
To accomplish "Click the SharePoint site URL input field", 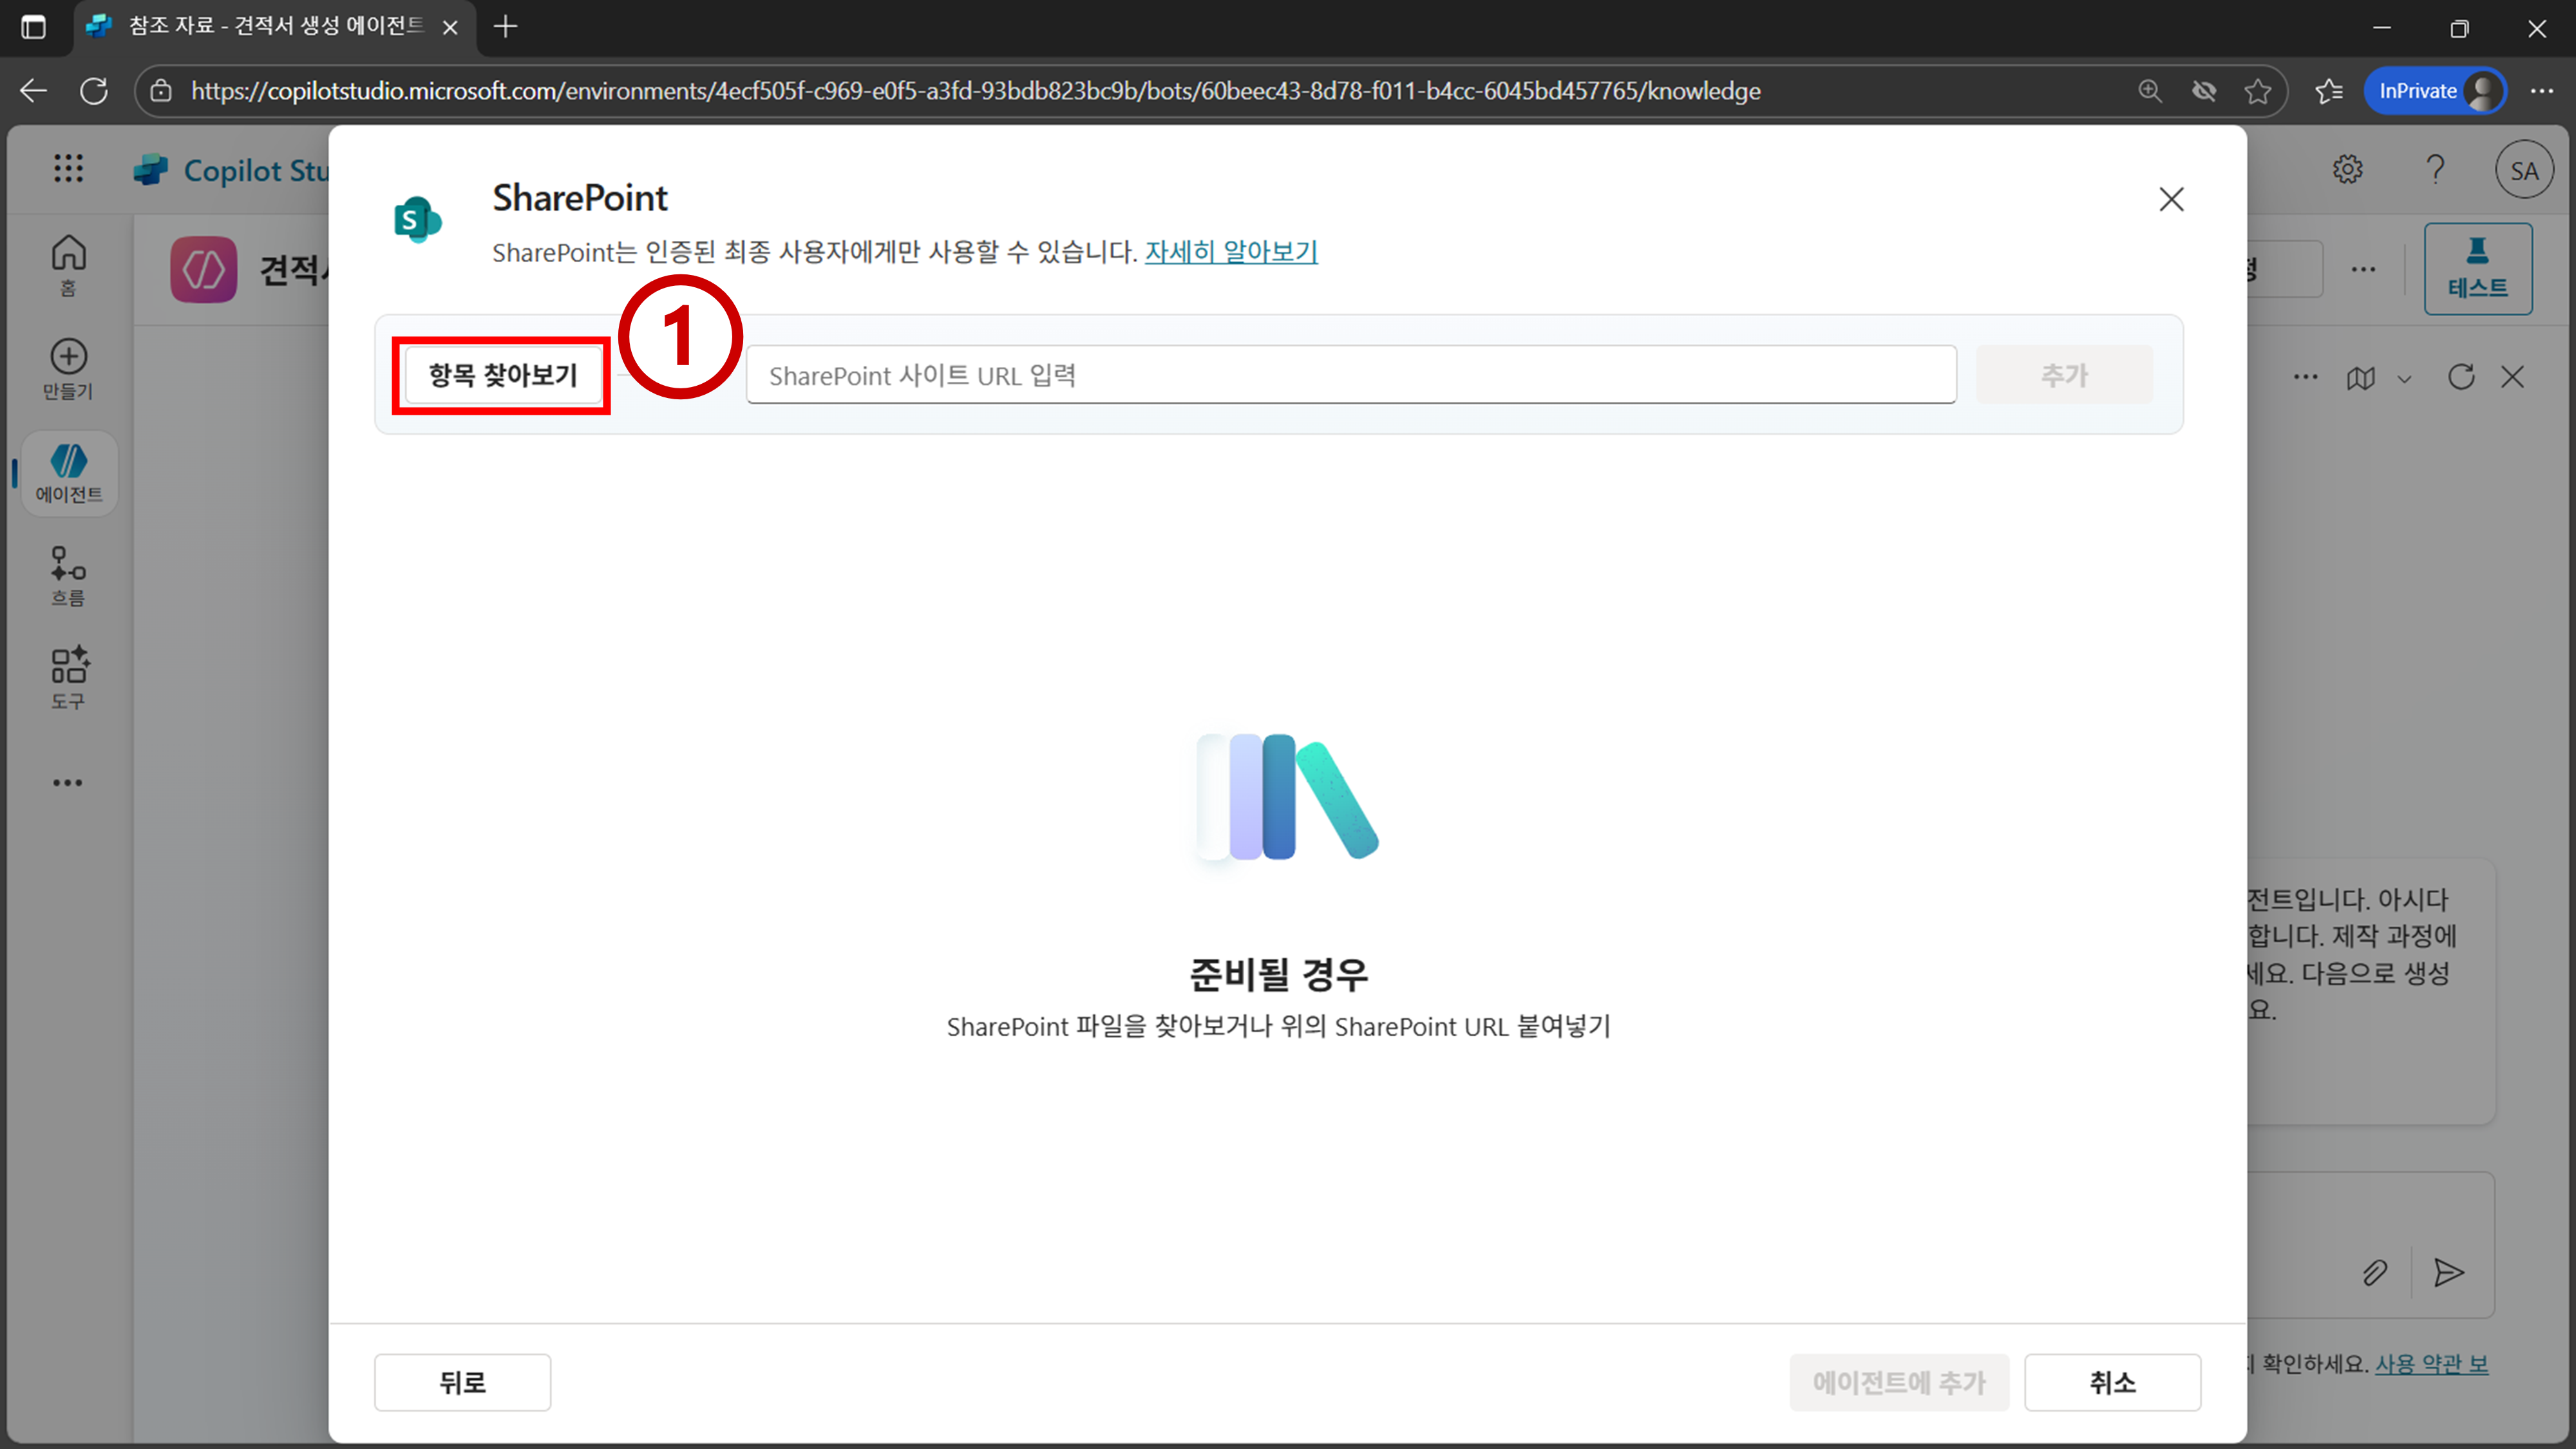I will tap(1350, 375).
